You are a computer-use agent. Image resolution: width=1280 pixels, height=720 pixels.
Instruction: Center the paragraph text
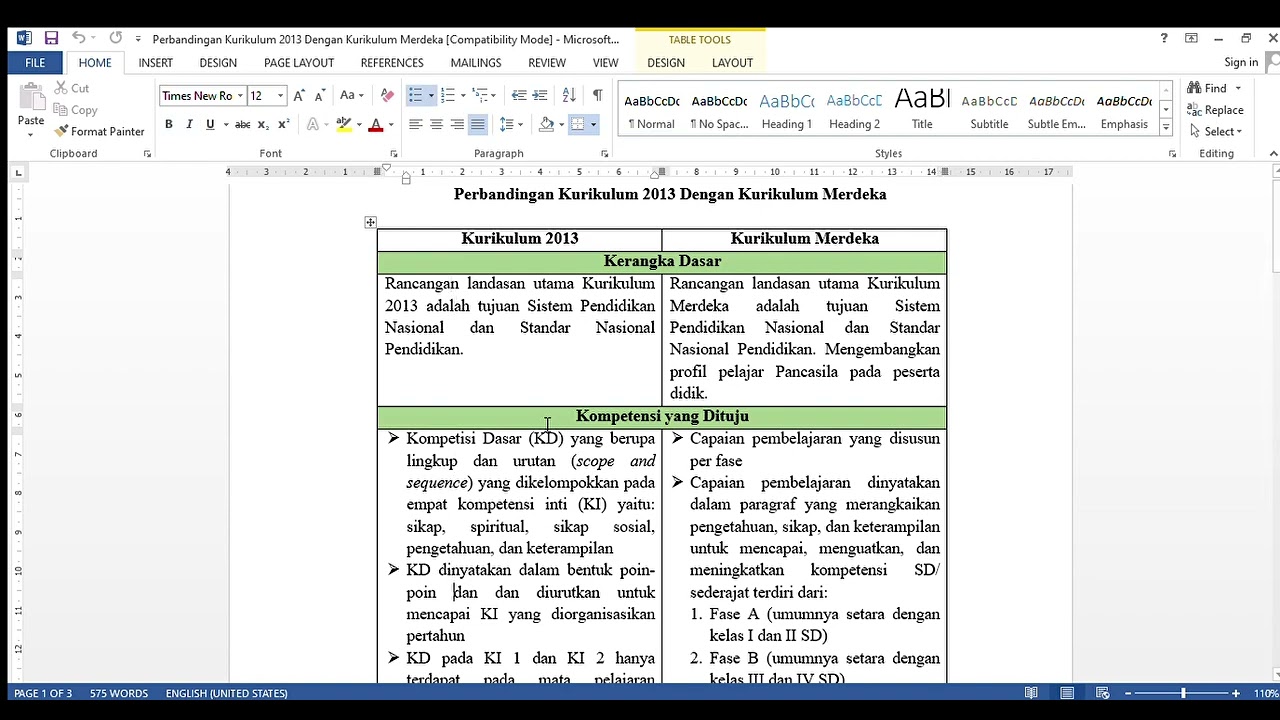(437, 124)
